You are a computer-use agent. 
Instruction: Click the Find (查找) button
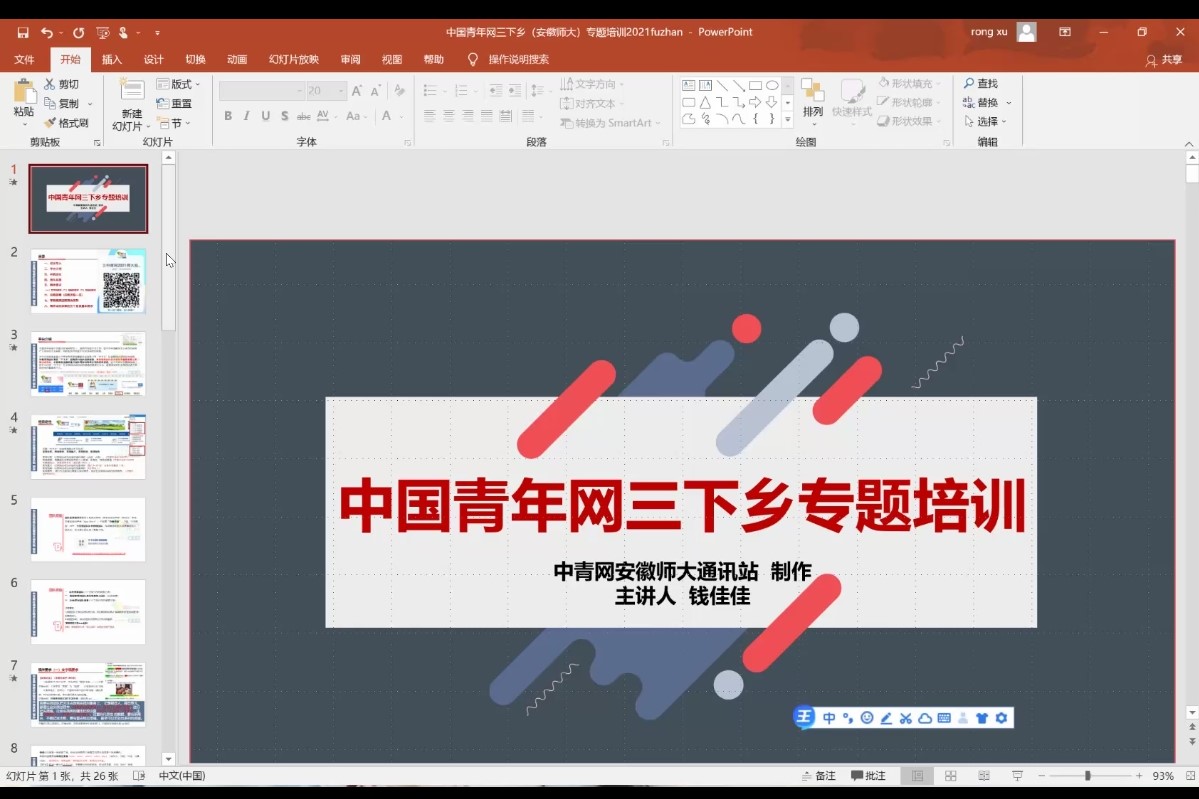[981, 84]
